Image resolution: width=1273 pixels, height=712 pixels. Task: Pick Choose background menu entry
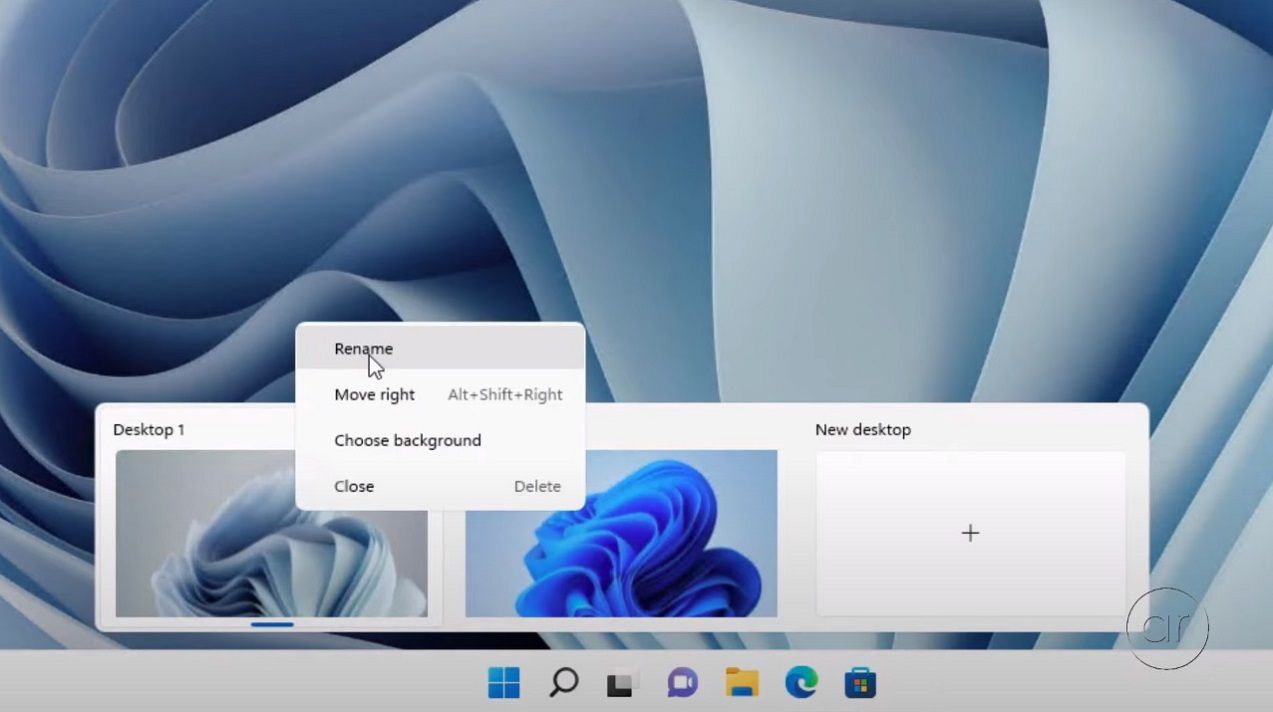coord(440,440)
